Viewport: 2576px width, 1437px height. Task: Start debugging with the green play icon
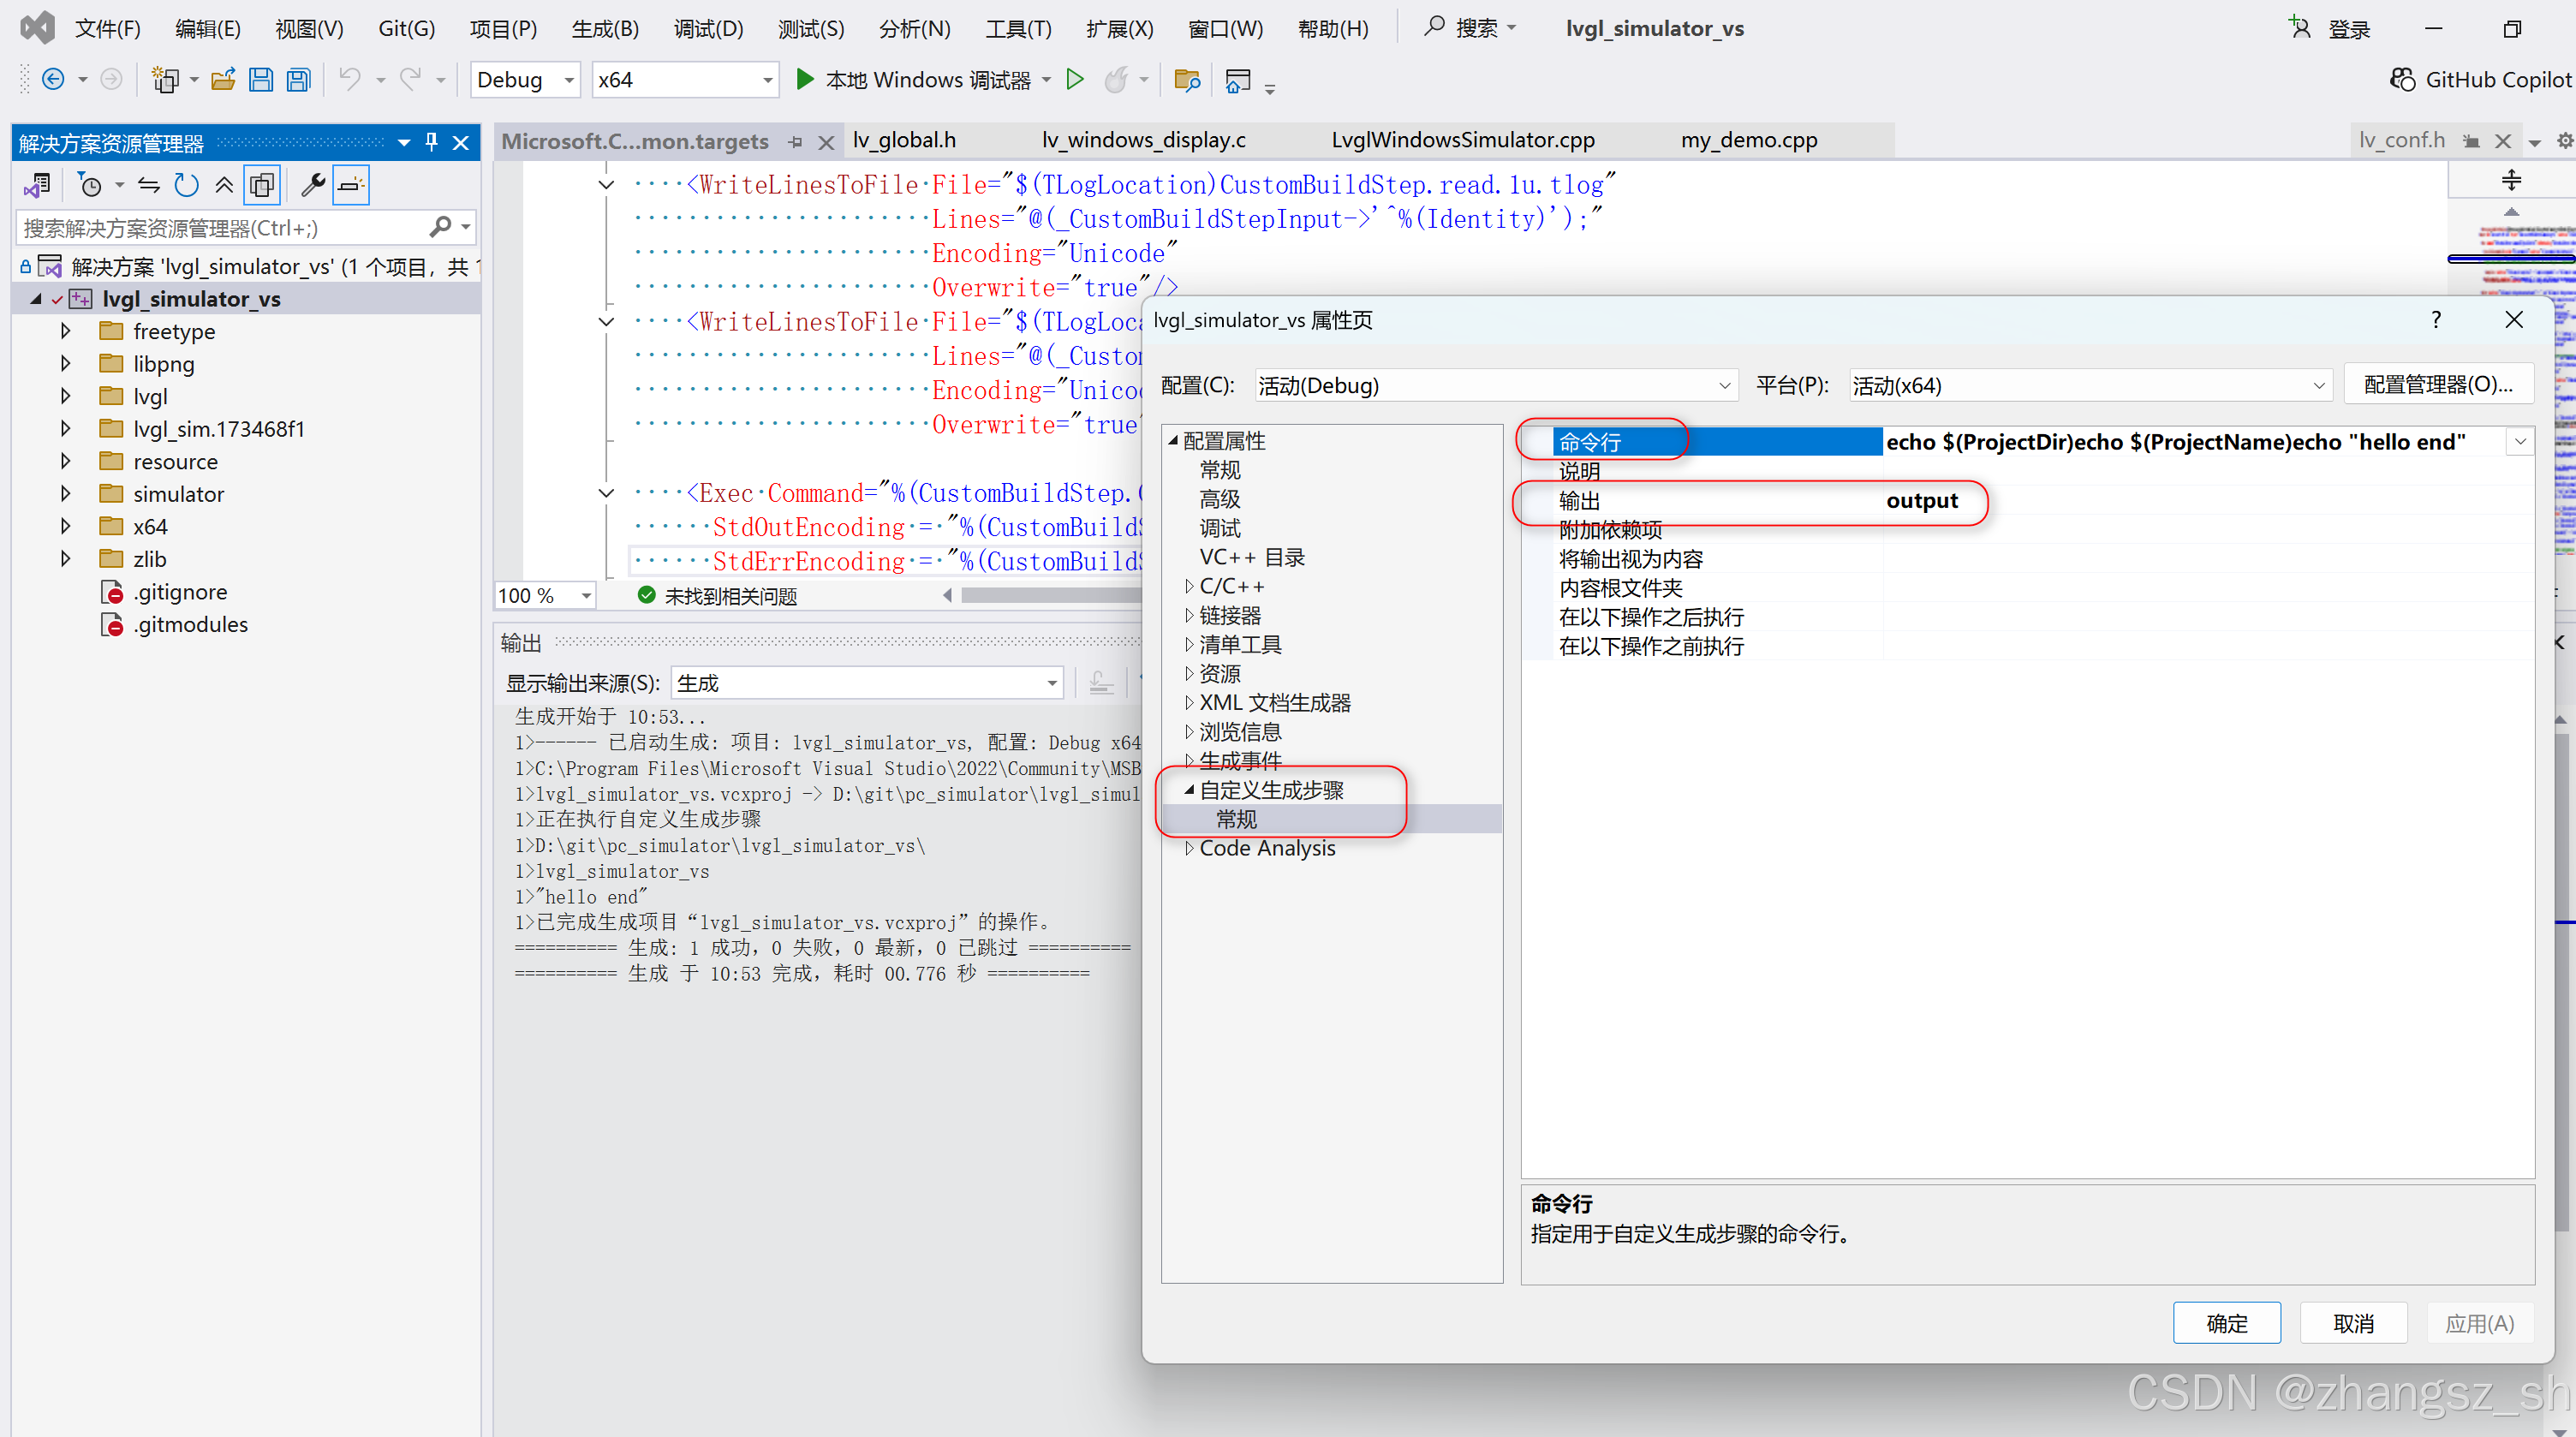[804, 79]
